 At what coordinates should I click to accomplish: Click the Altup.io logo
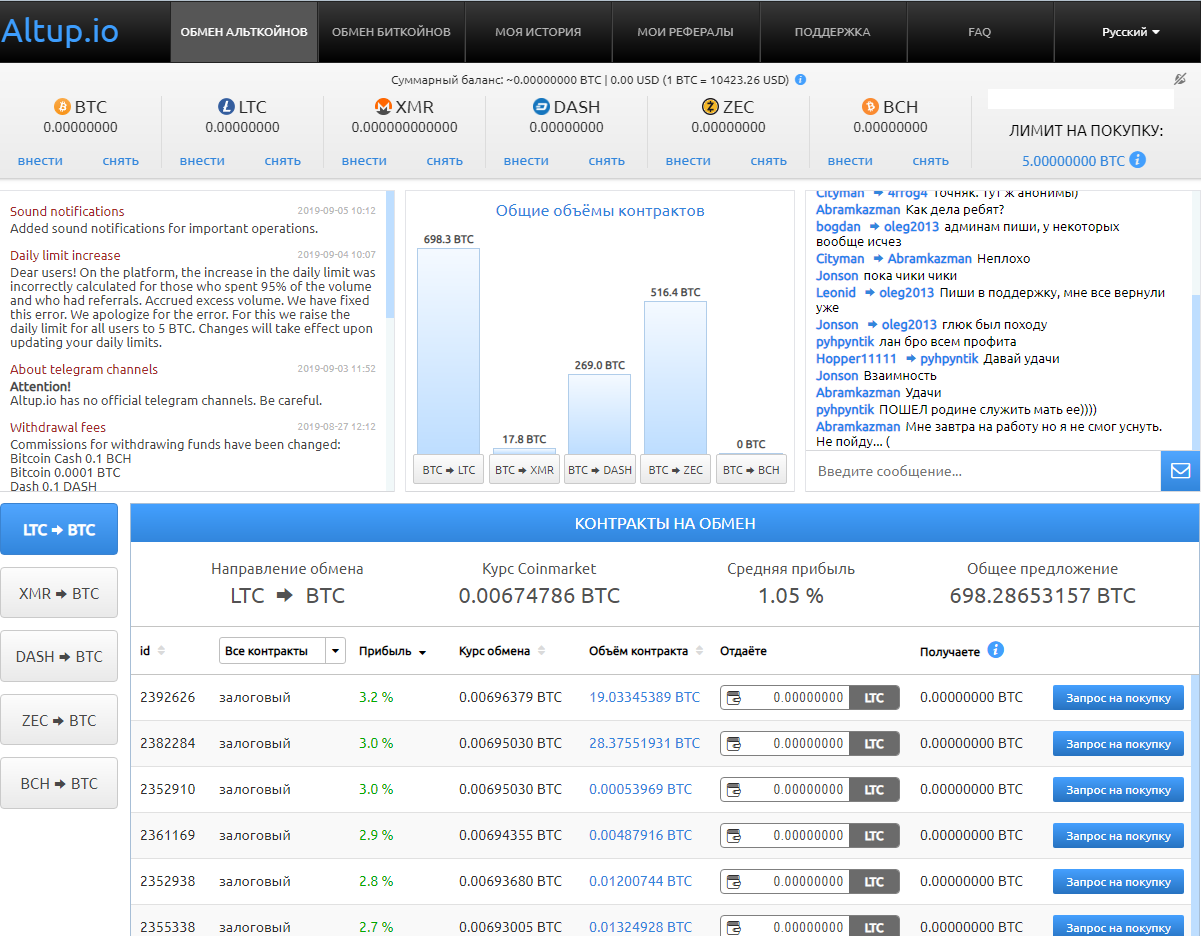pyautogui.click(x=61, y=31)
